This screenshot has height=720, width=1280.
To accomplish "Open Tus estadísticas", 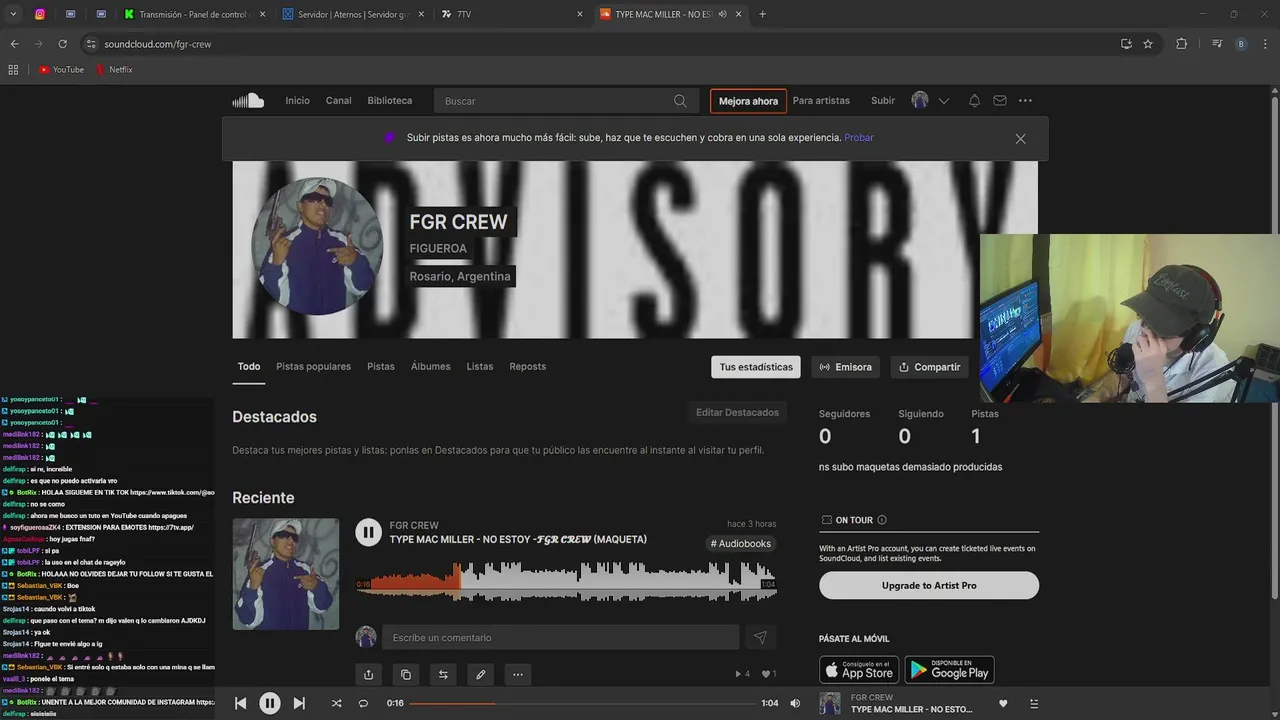I will click(x=756, y=367).
